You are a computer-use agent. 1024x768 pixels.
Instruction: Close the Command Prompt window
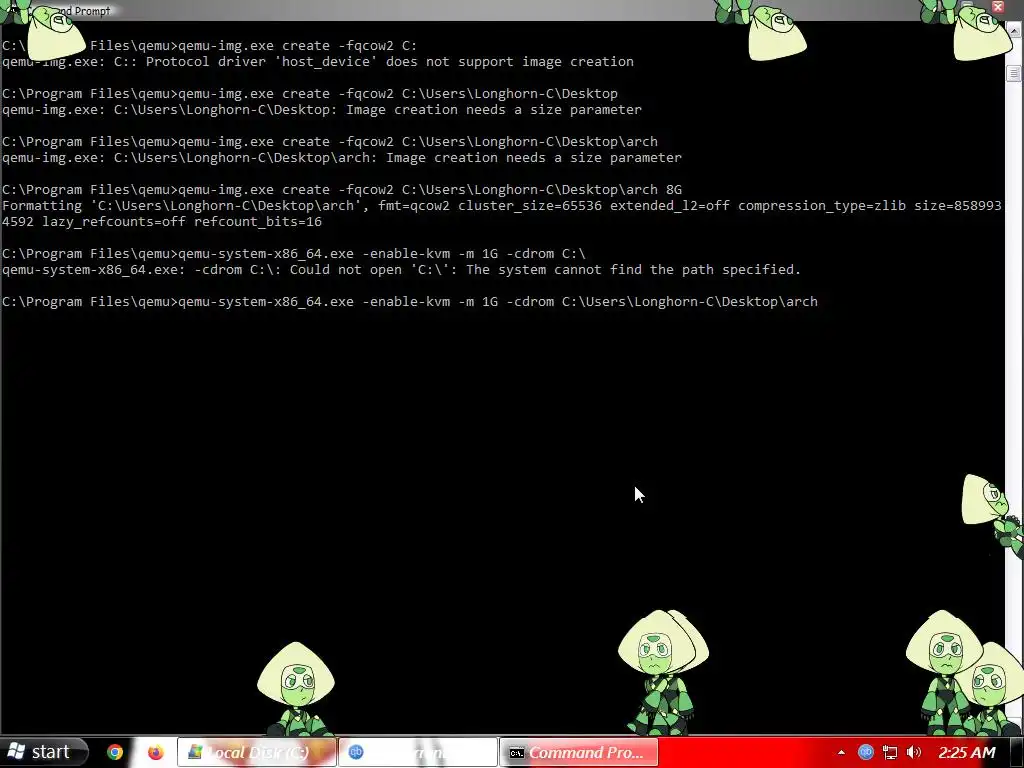pyautogui.click(x=998, y=7)
